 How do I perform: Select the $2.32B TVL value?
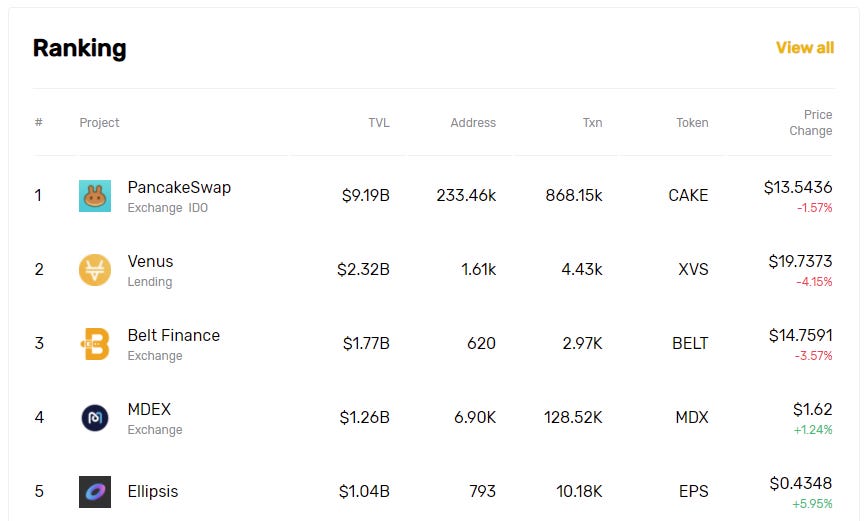tap(363, 270)
